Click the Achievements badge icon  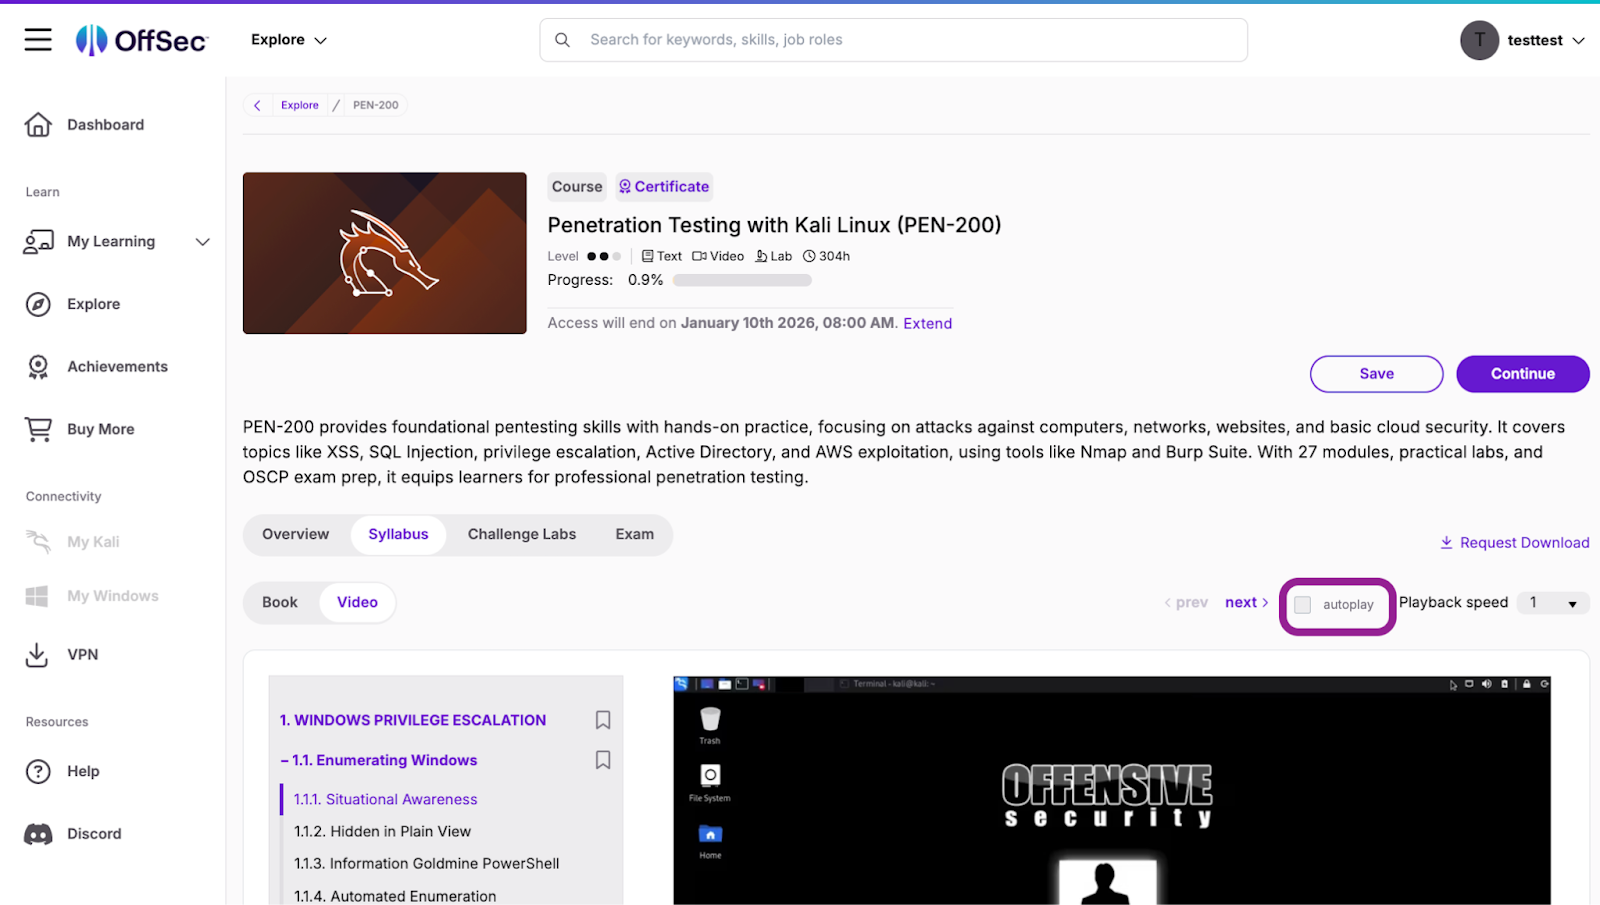click(x=38, y=367)
